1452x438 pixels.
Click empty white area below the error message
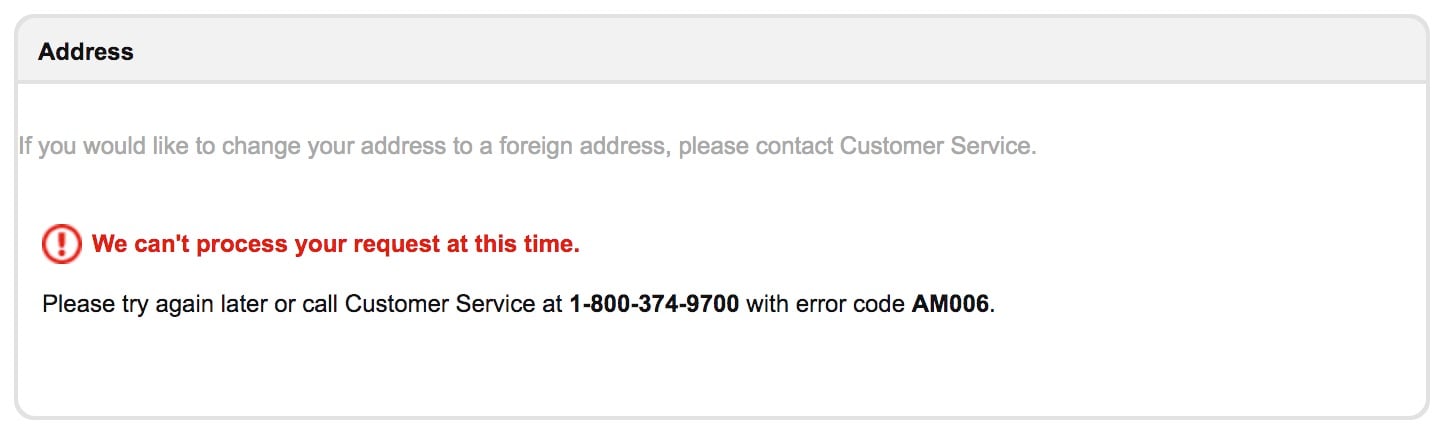tap(721, 365)
